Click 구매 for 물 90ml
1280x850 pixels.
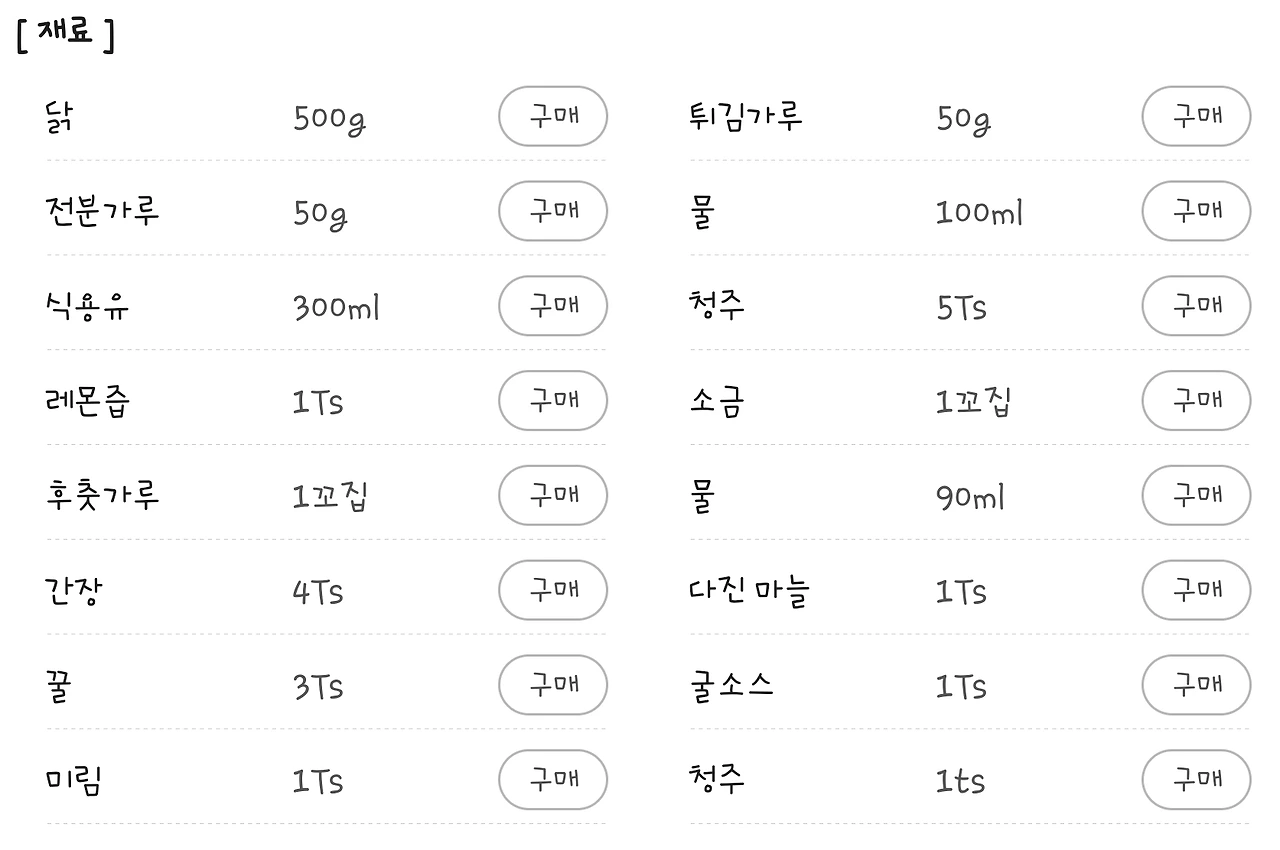click(1196, 495)
